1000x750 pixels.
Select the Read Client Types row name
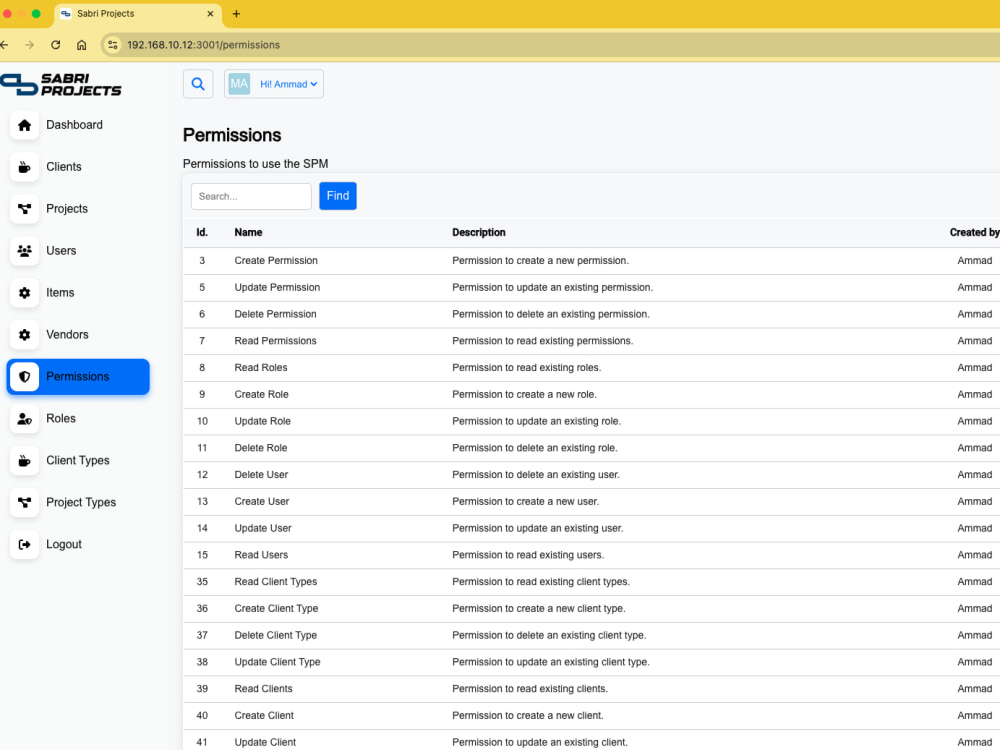[x=276, y=582]
